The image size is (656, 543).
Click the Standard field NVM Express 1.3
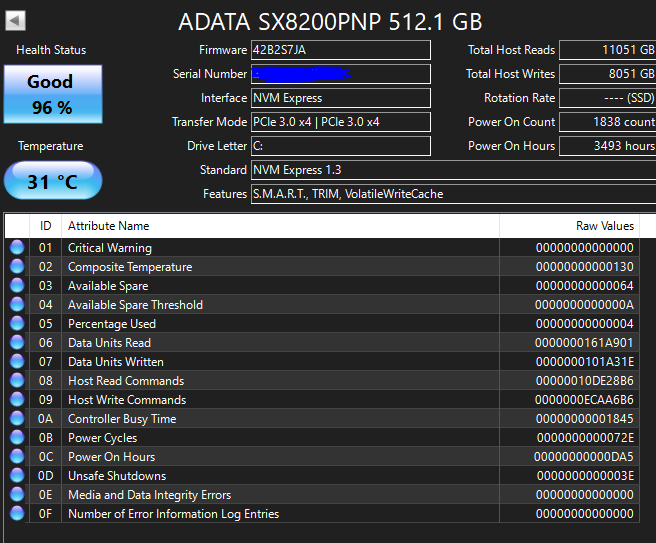tap(454, 170)
